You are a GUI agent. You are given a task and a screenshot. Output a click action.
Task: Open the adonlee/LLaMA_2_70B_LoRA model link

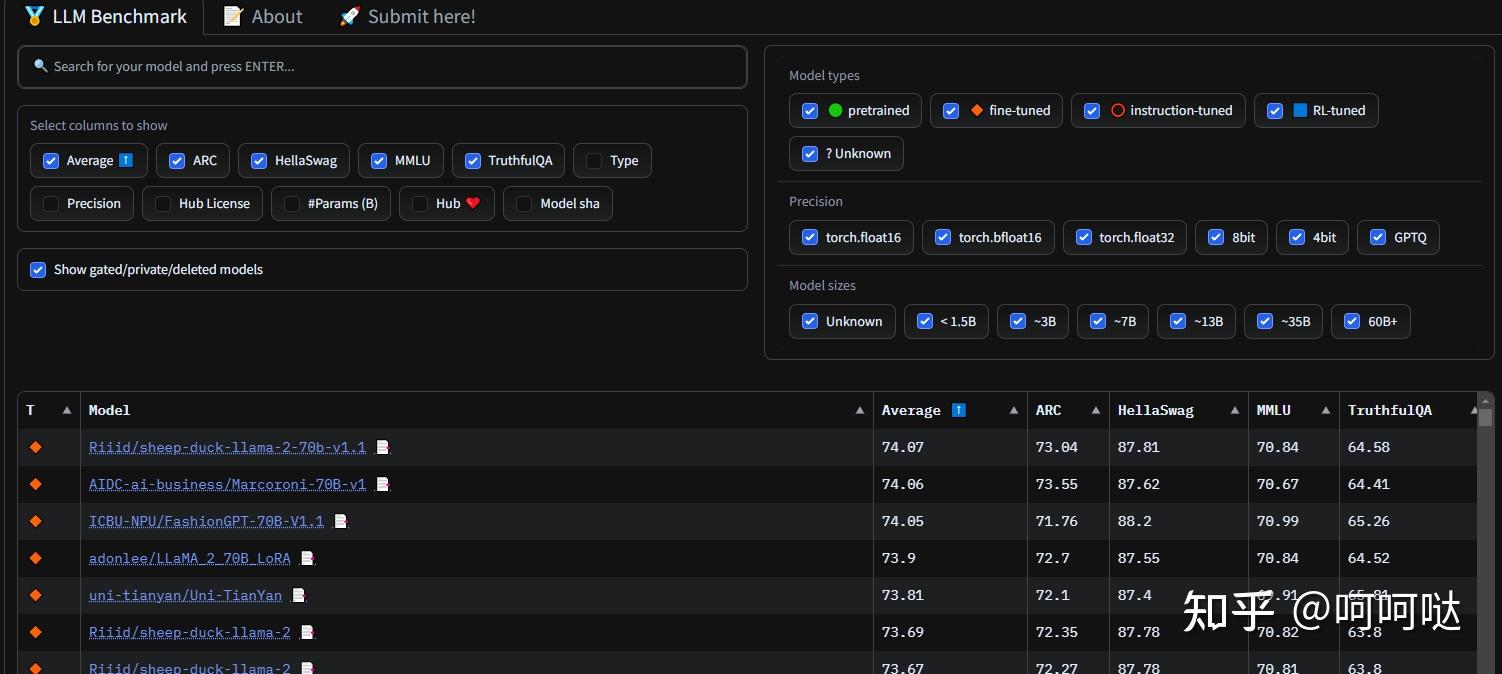189,559
